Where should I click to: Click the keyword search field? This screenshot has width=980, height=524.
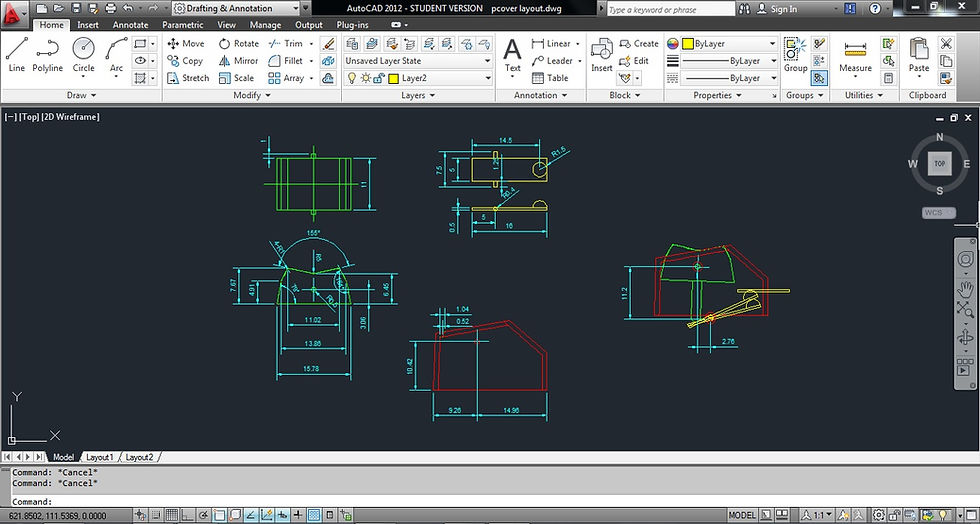[670, 9]
